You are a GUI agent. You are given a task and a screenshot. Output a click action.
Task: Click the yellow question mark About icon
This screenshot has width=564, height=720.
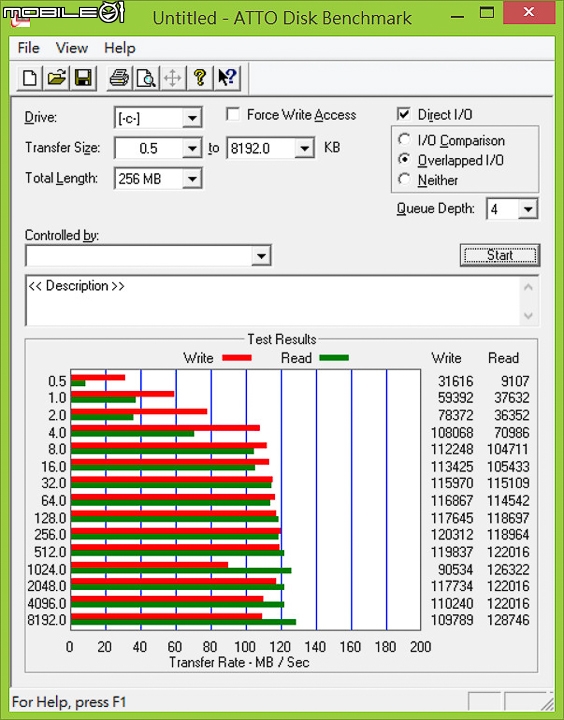(200, 78)
